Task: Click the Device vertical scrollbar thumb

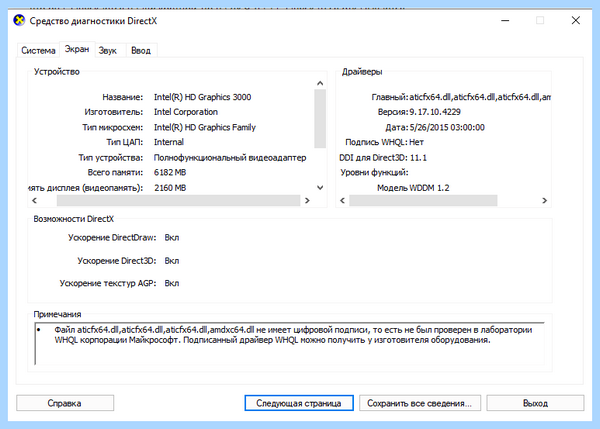Action: (320, 118)
